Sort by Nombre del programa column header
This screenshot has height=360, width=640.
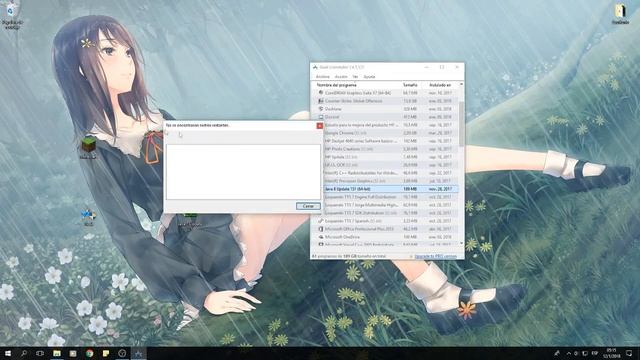(336, 85)
